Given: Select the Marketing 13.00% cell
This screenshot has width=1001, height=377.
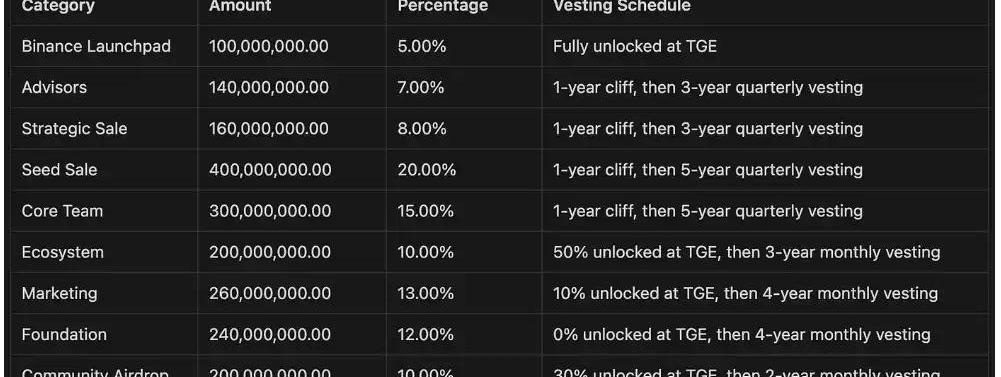Looking at the screenshot, I should 425,293.
